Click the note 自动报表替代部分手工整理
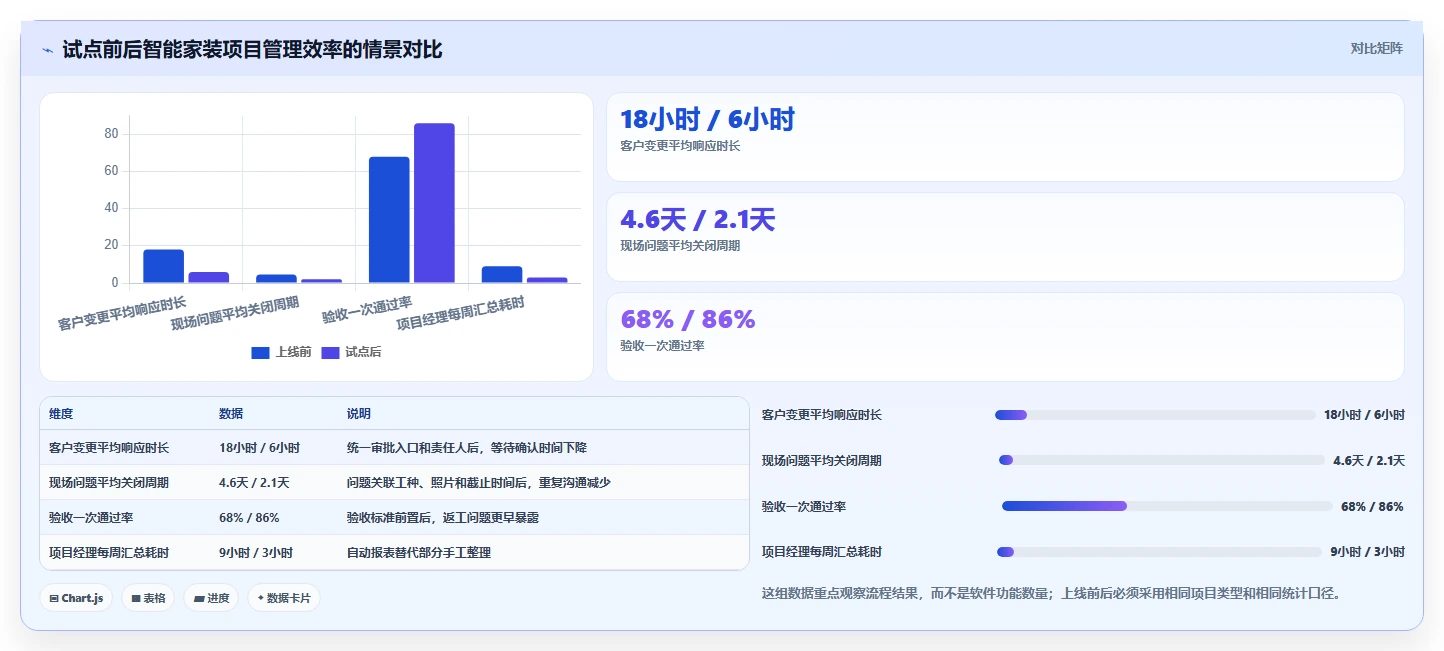The width and height of the screenshot is (1444, 651). [x=419, y=553]
